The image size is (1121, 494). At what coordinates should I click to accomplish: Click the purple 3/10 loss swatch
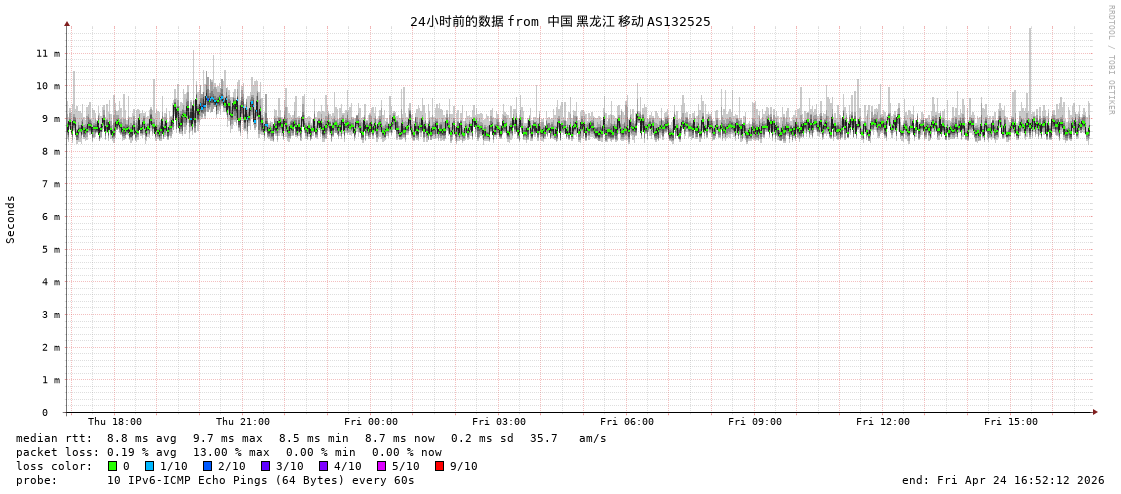266,466
